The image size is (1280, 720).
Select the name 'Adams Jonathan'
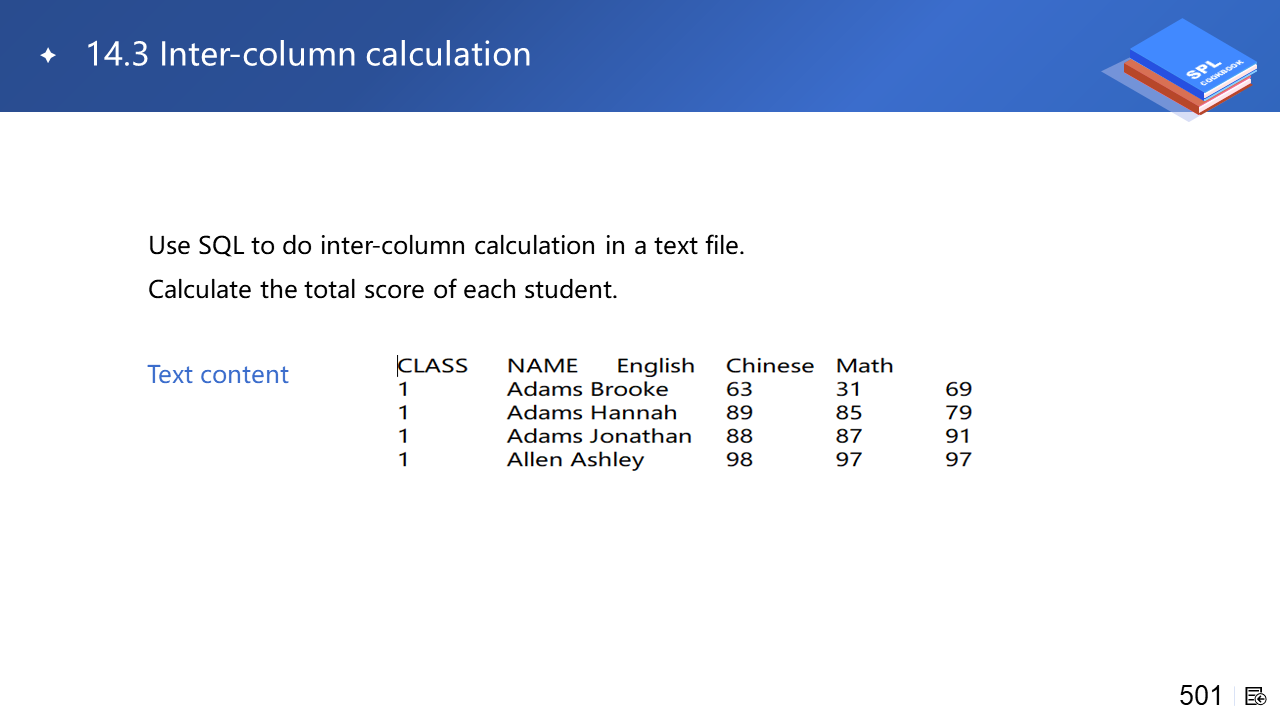pos(599,436)
